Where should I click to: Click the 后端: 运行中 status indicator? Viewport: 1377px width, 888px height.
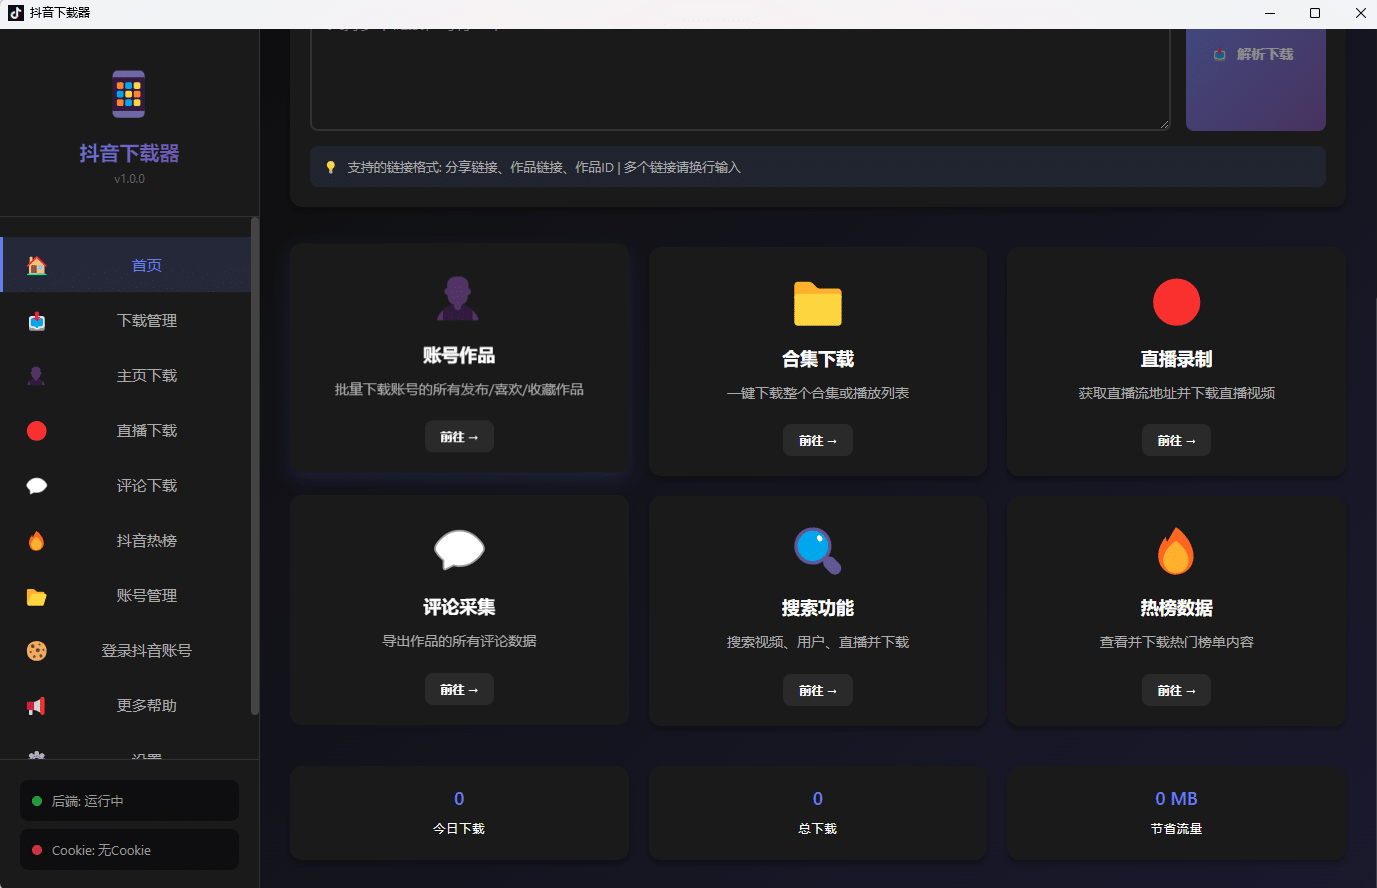click(128, 800)
